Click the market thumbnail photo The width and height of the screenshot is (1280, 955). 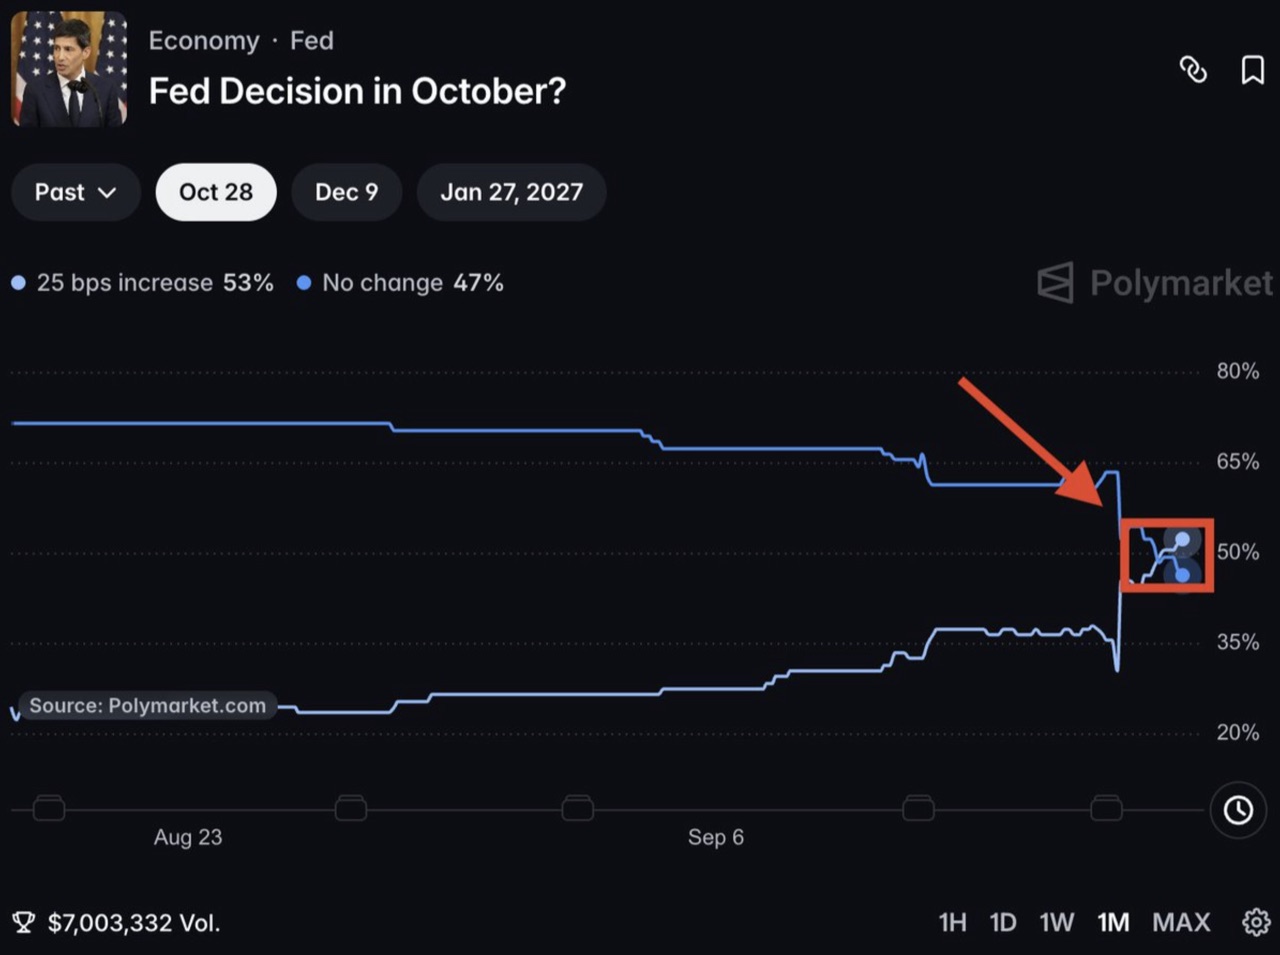click(x=69, y=69)
